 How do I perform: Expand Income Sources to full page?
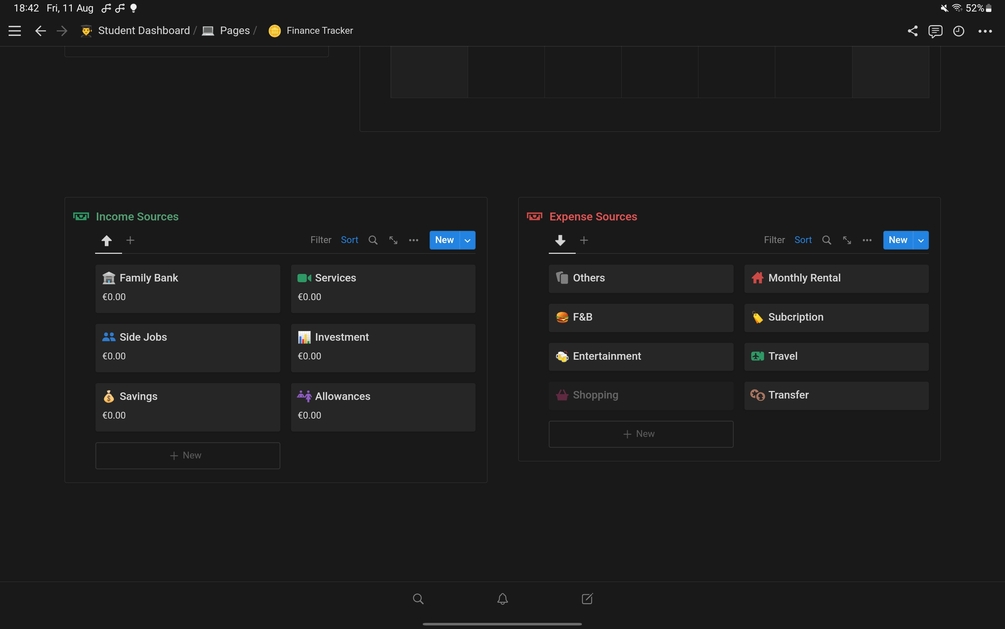pyautogui.click(x=393, y=240)
